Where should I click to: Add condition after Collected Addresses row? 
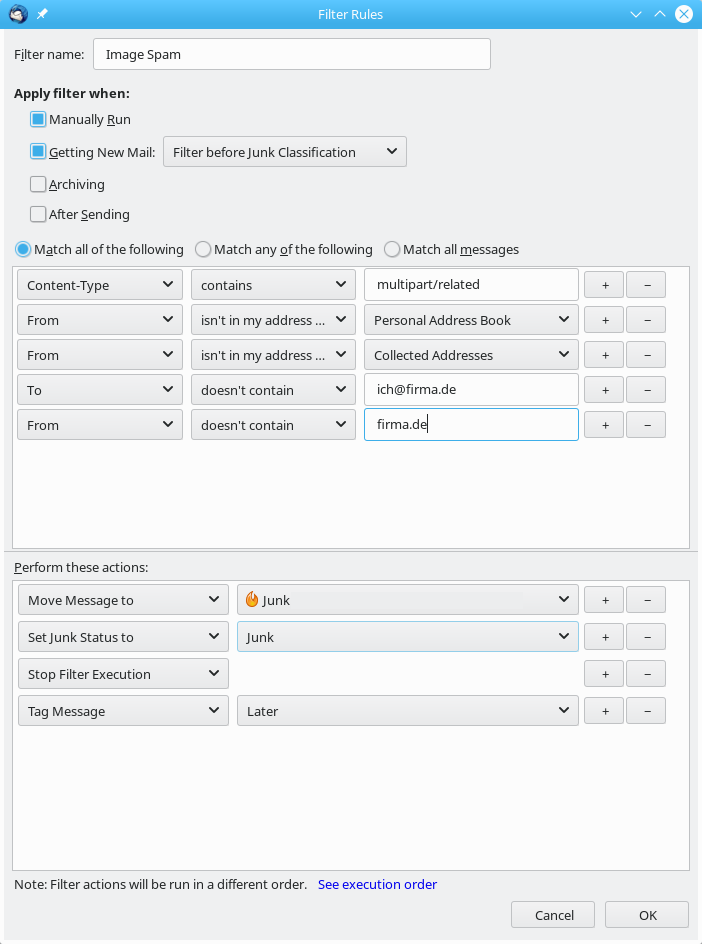pos(604,355)
